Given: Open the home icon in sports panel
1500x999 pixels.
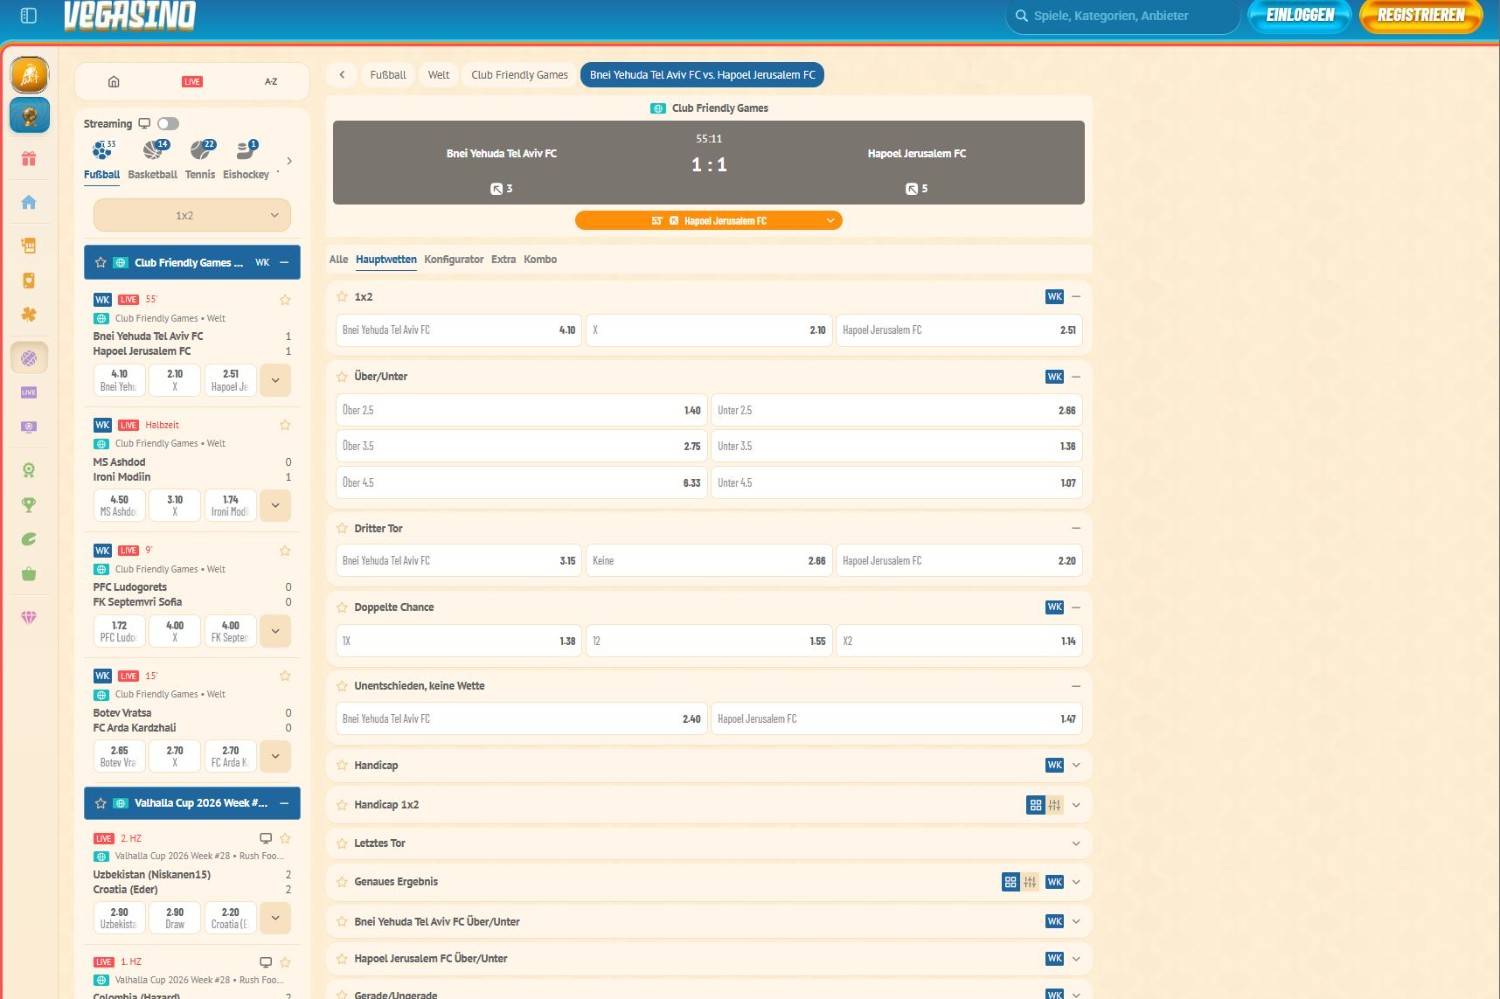Looking at the screenshot, I should [114, 82].
